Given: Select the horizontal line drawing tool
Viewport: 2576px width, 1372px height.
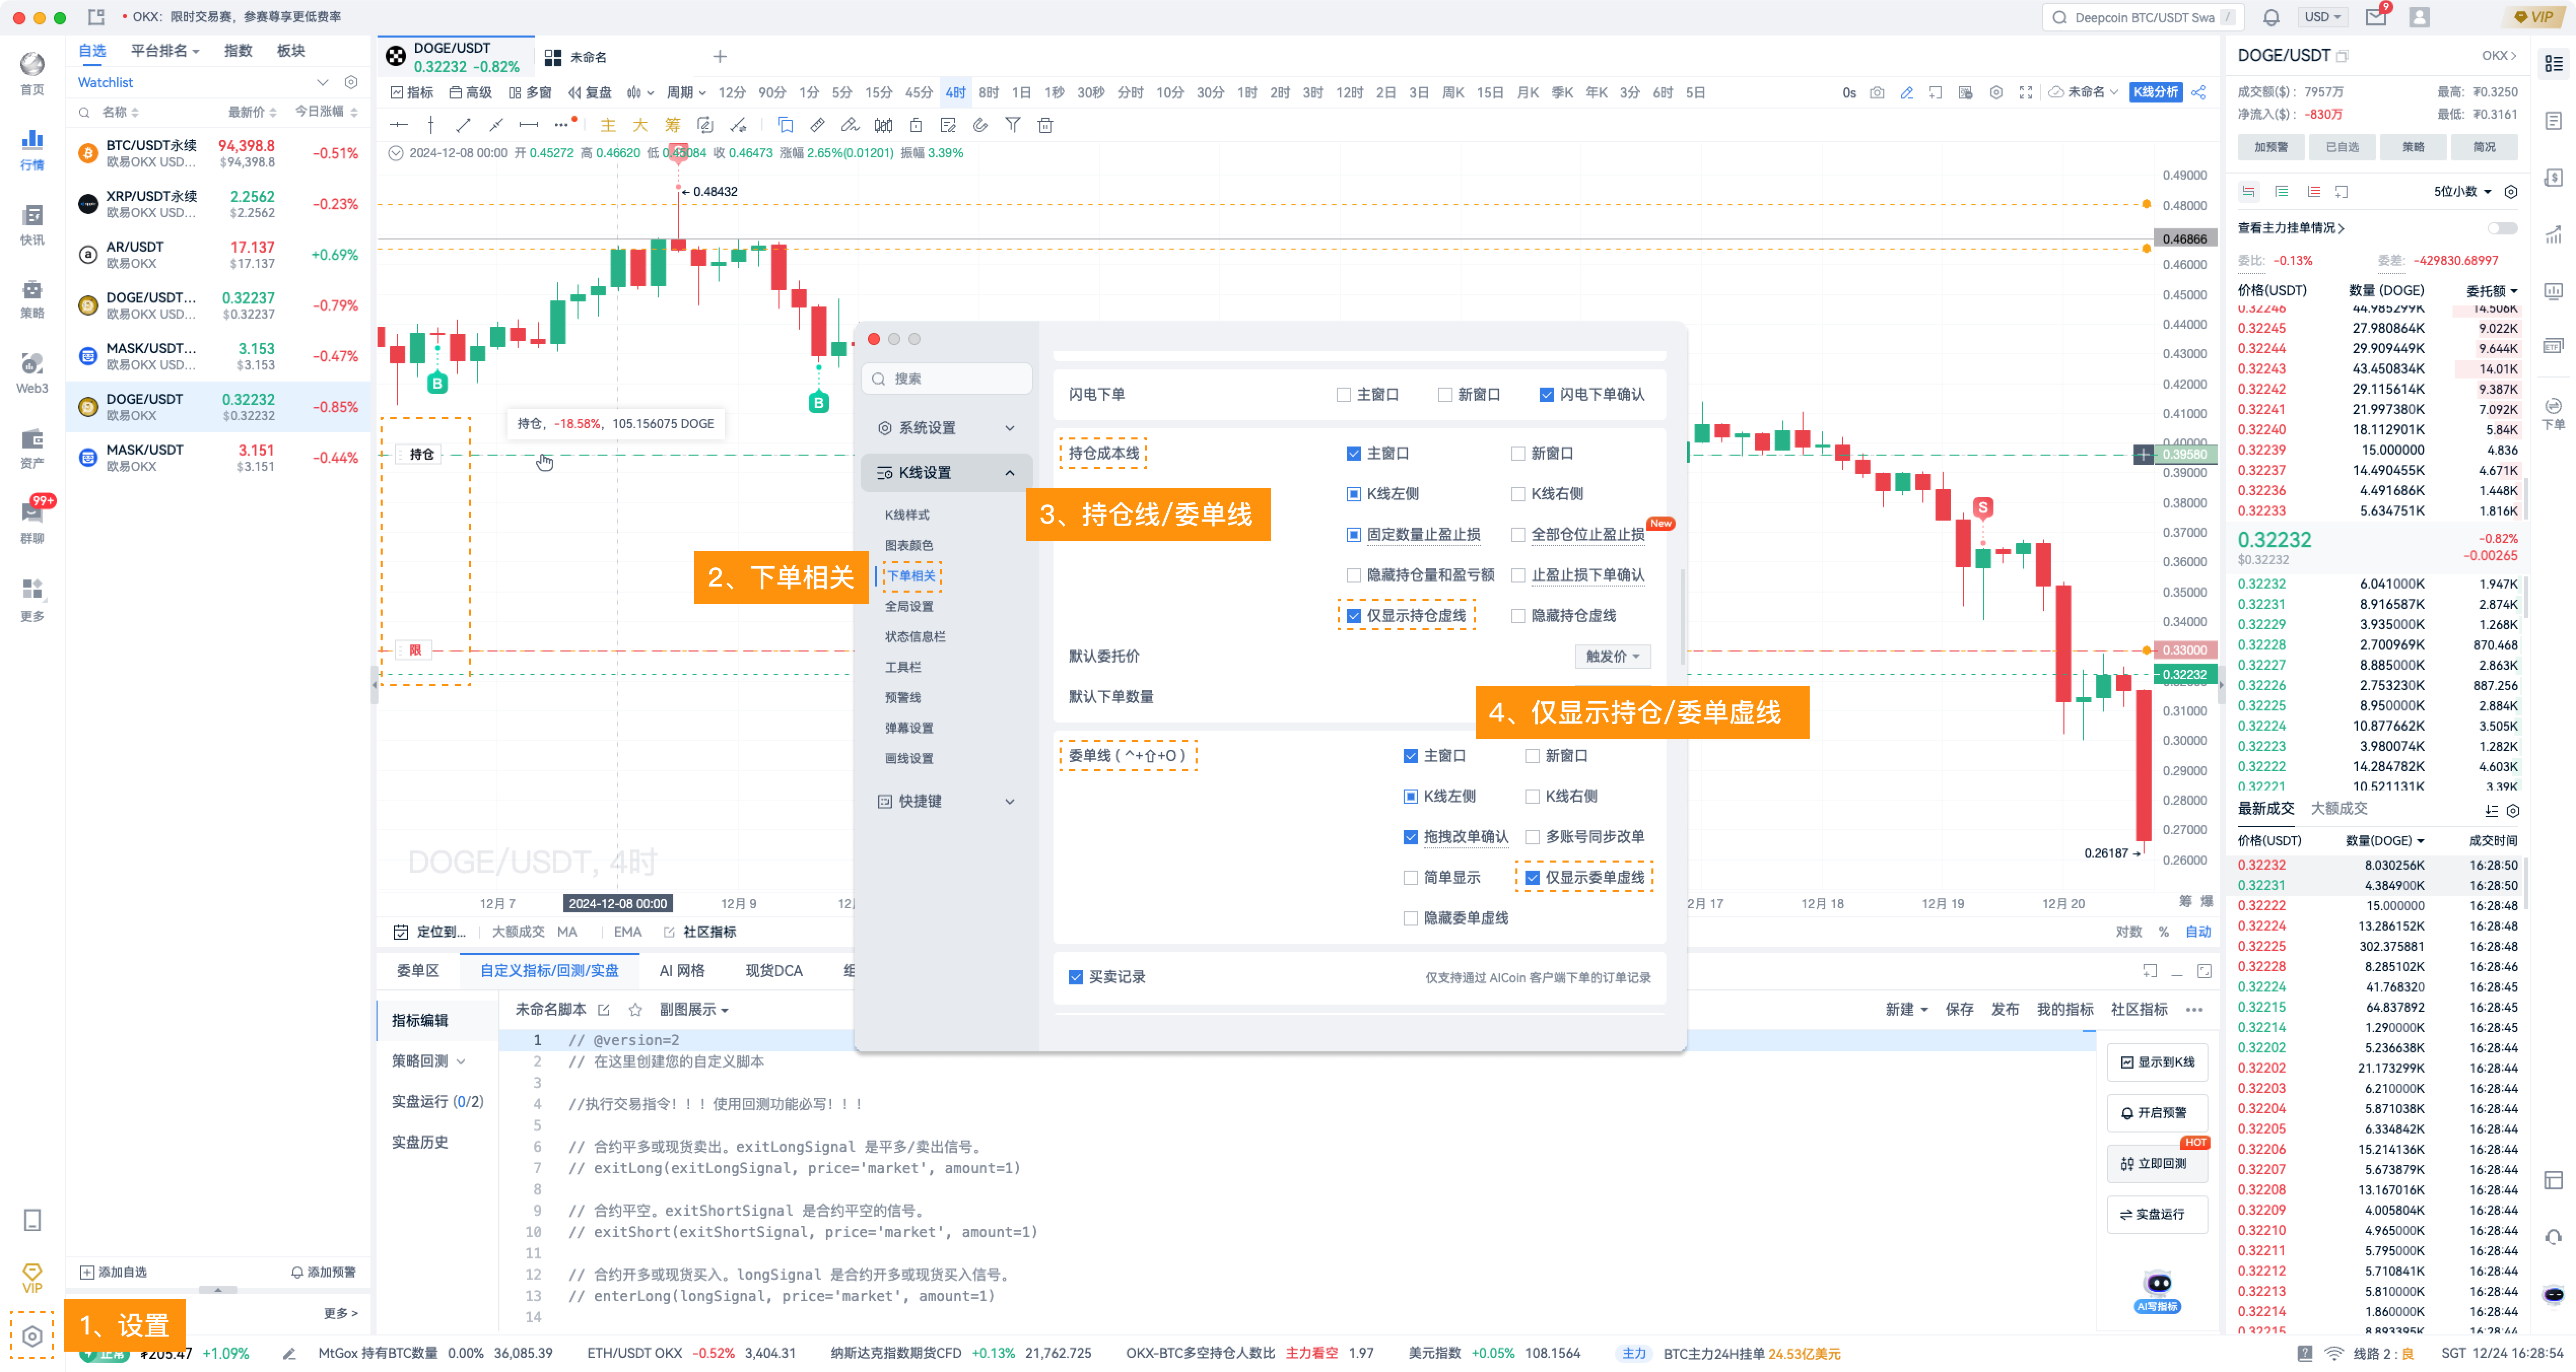Looking at the screenshot, I should click(399, 125).
